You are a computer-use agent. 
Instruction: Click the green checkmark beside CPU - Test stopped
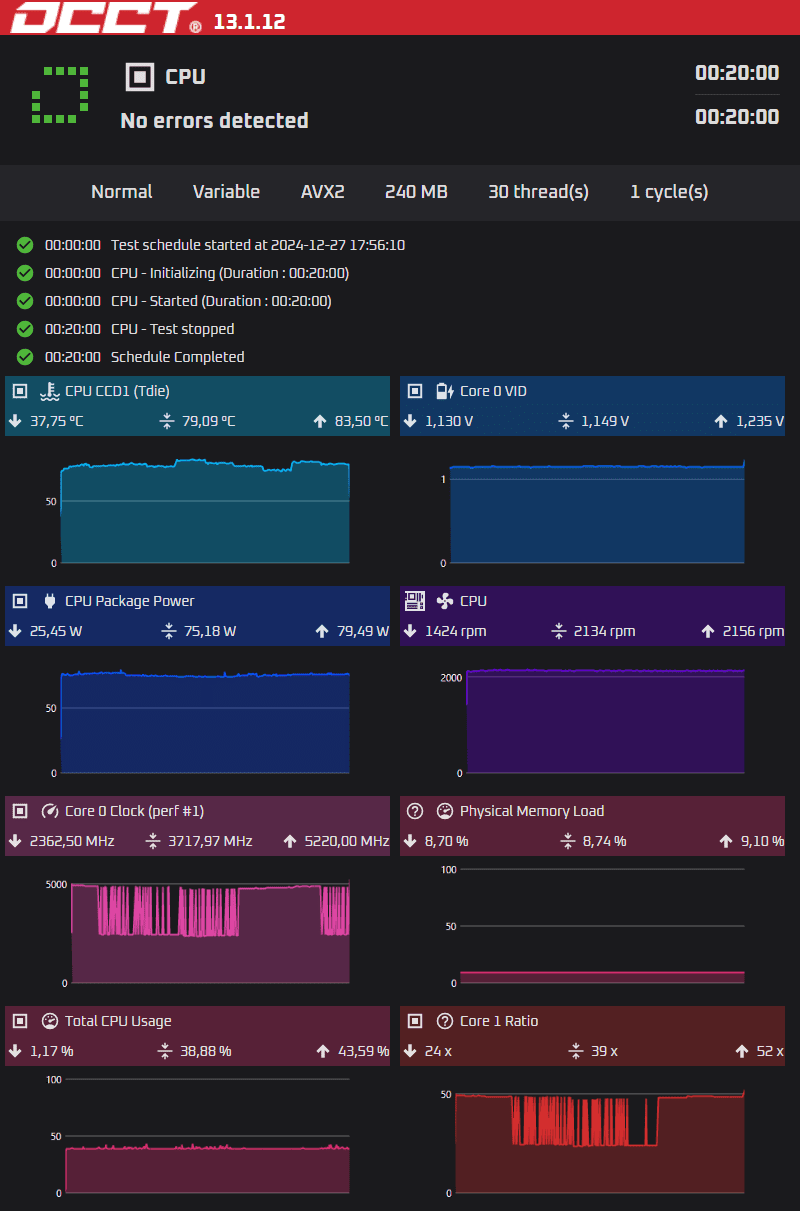[25, 329]
